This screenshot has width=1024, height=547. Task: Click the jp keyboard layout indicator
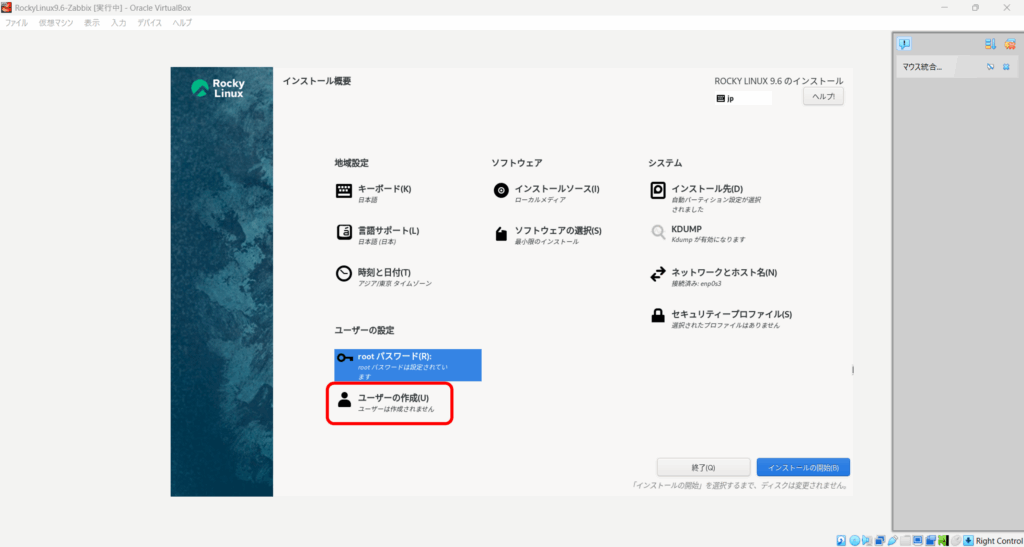tap(743, 99)
